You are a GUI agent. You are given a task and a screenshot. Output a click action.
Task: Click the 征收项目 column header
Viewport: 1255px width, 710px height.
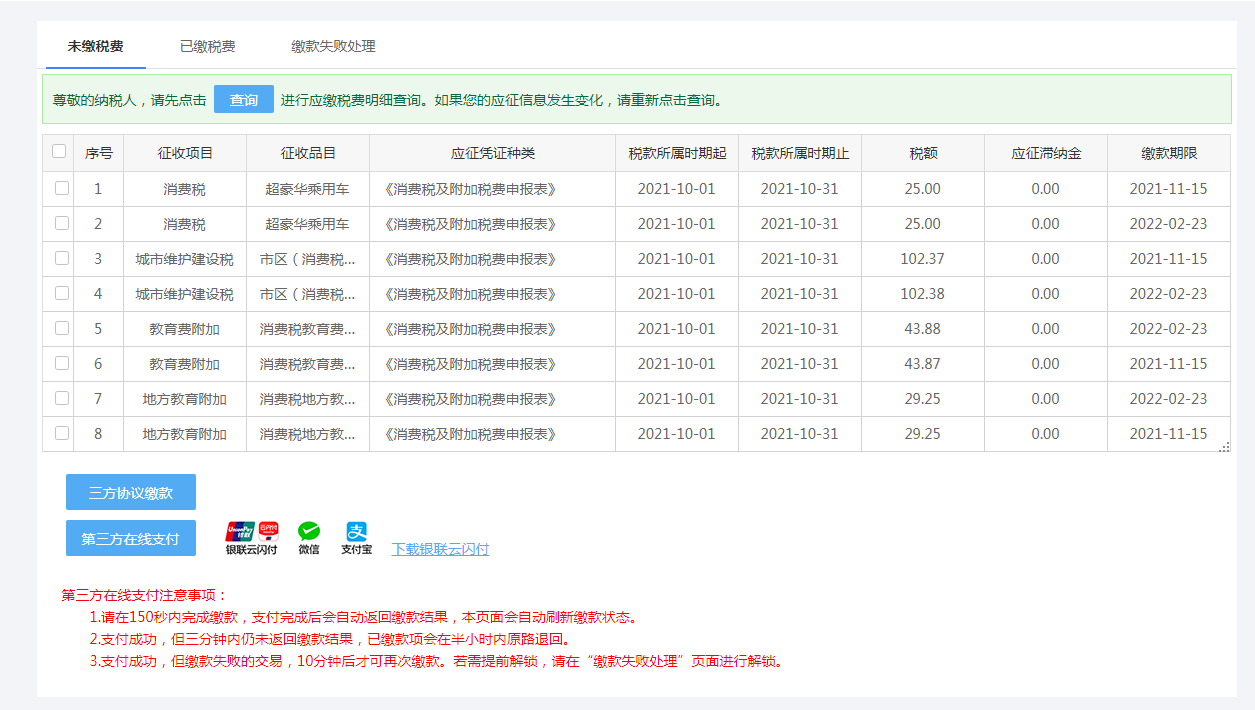(x=185, y=153)
